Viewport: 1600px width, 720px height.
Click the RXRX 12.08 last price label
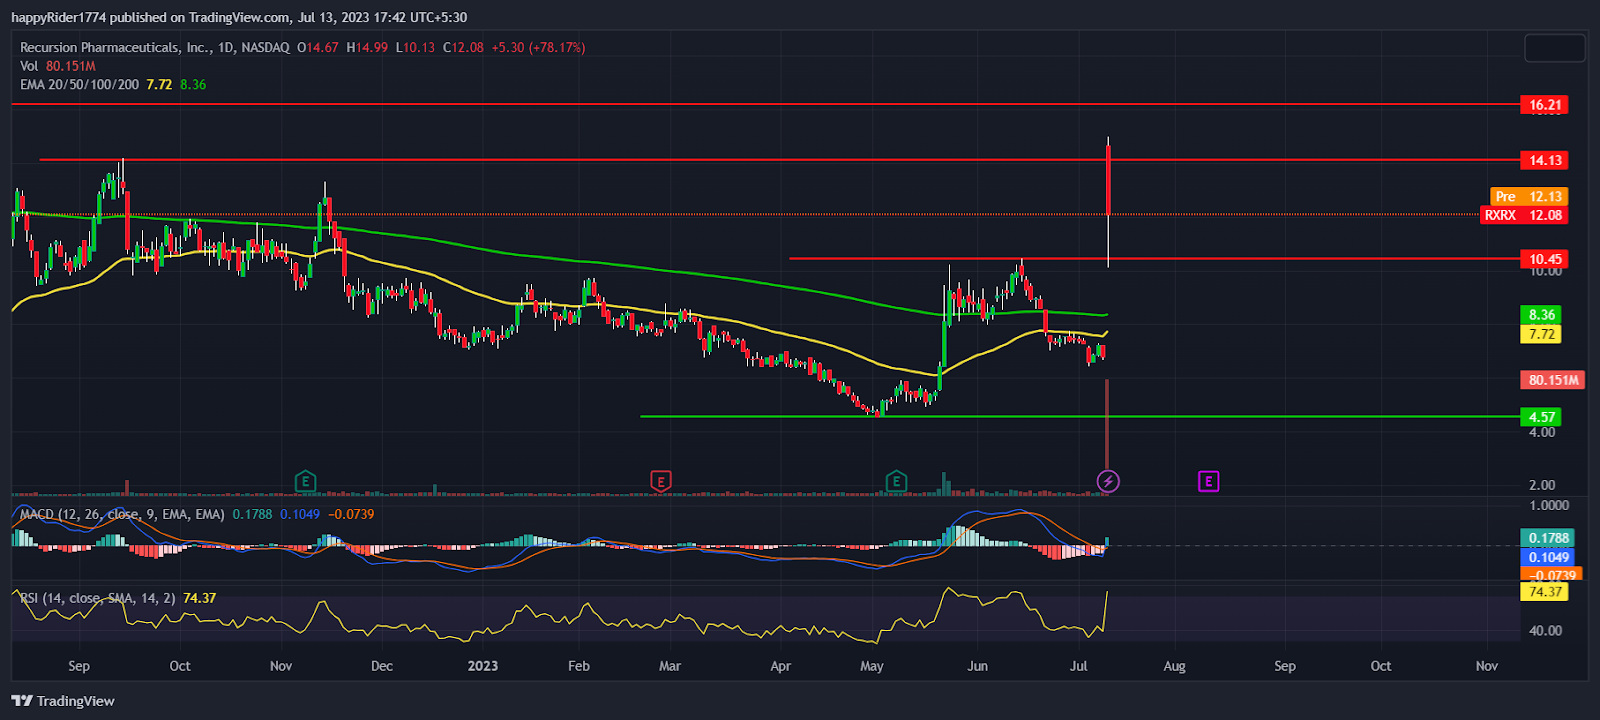pos(1523,215)
